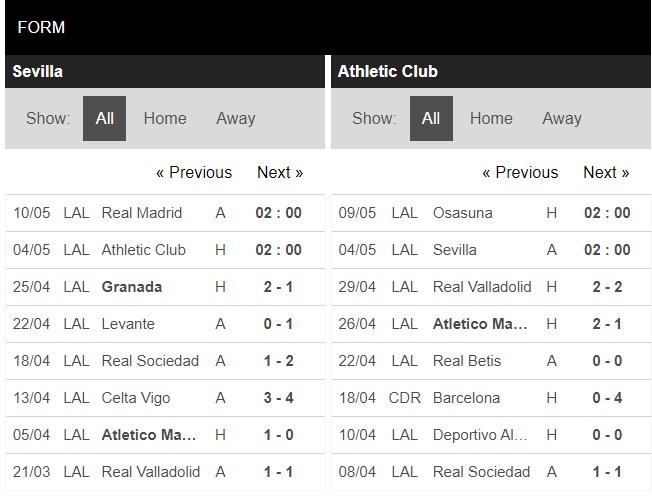Open Athletic Club's Previous matches page
Viewport: 652px width, 503px height.
[x=520, y=172]
